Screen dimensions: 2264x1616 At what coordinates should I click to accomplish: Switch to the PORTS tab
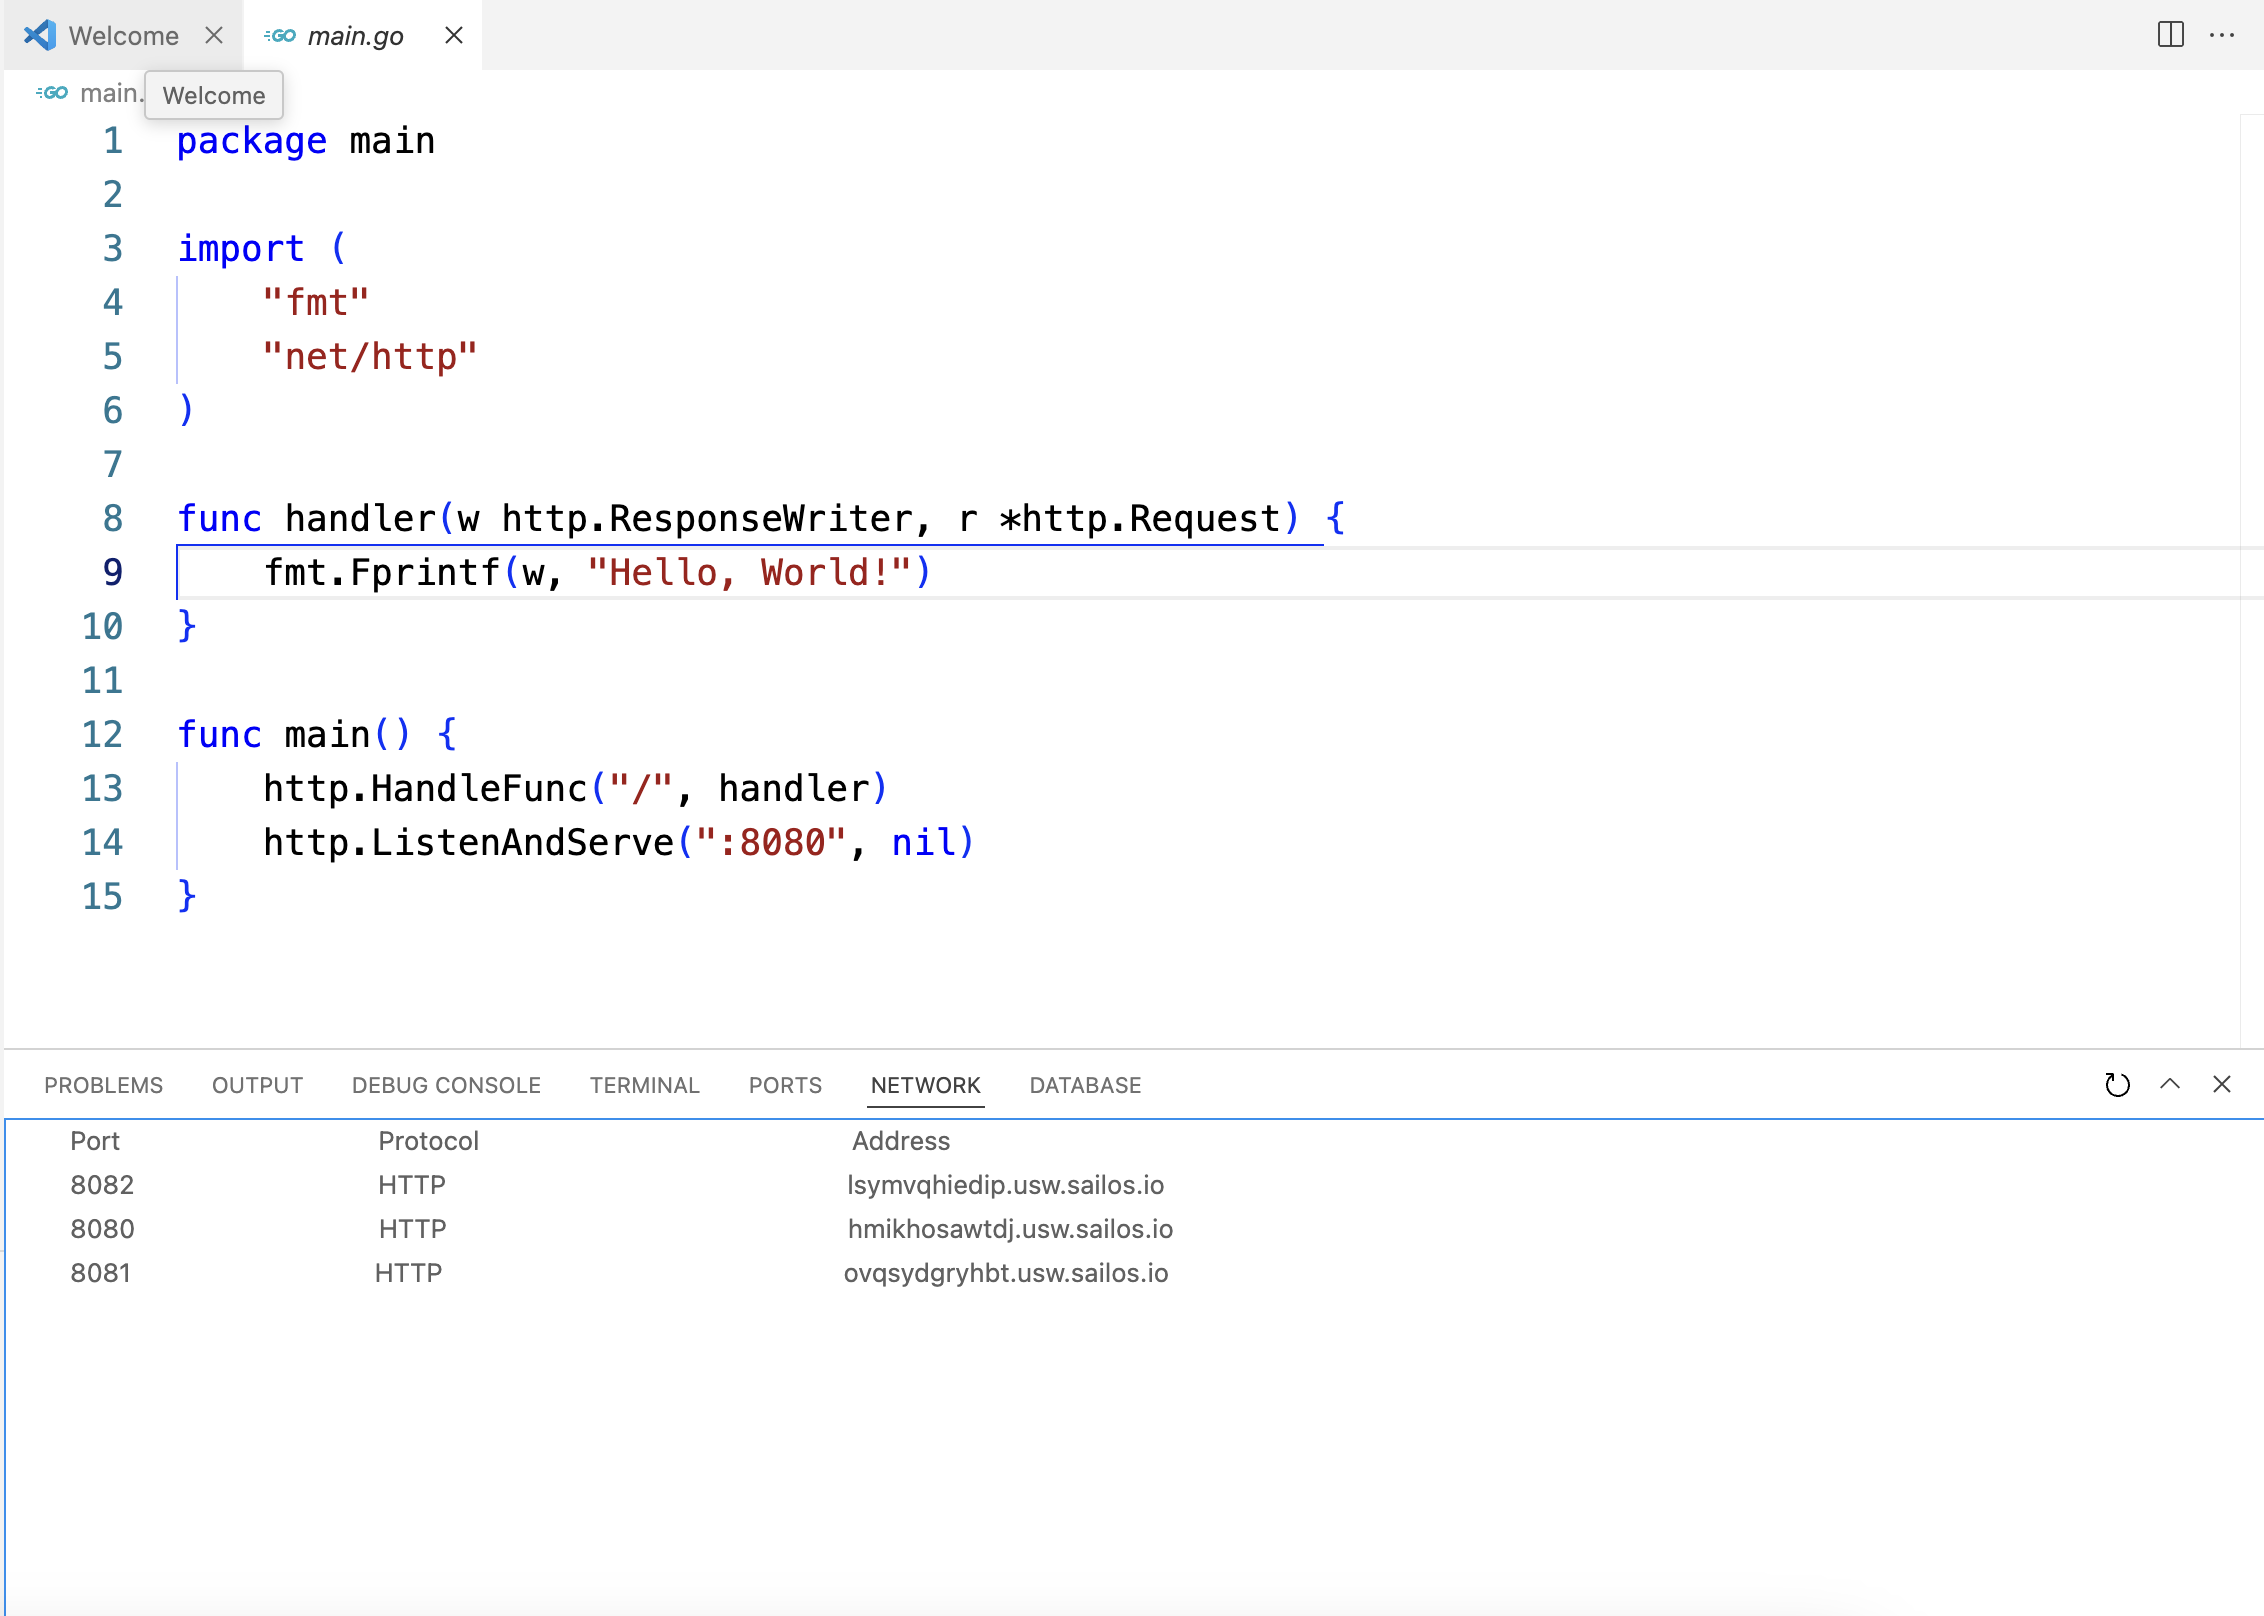click(x=785, y=1086)
